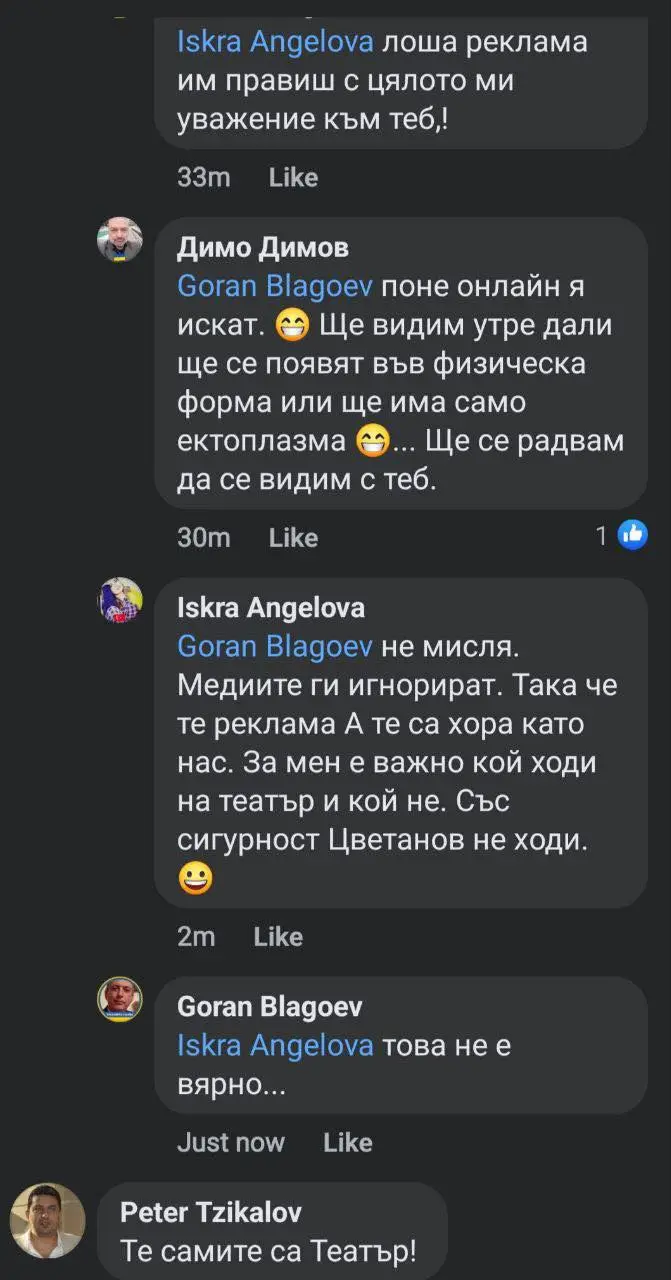Click Iskra Angelova mention in top comment

click(x=275, y=42)
